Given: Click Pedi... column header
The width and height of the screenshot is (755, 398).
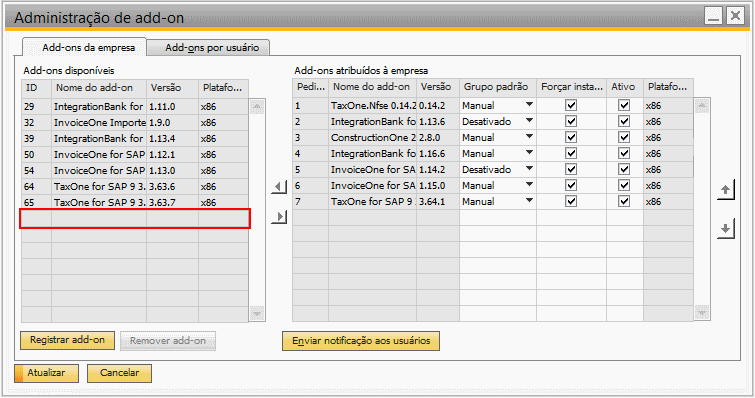Looking at the screenshot, I should (311, 87).
